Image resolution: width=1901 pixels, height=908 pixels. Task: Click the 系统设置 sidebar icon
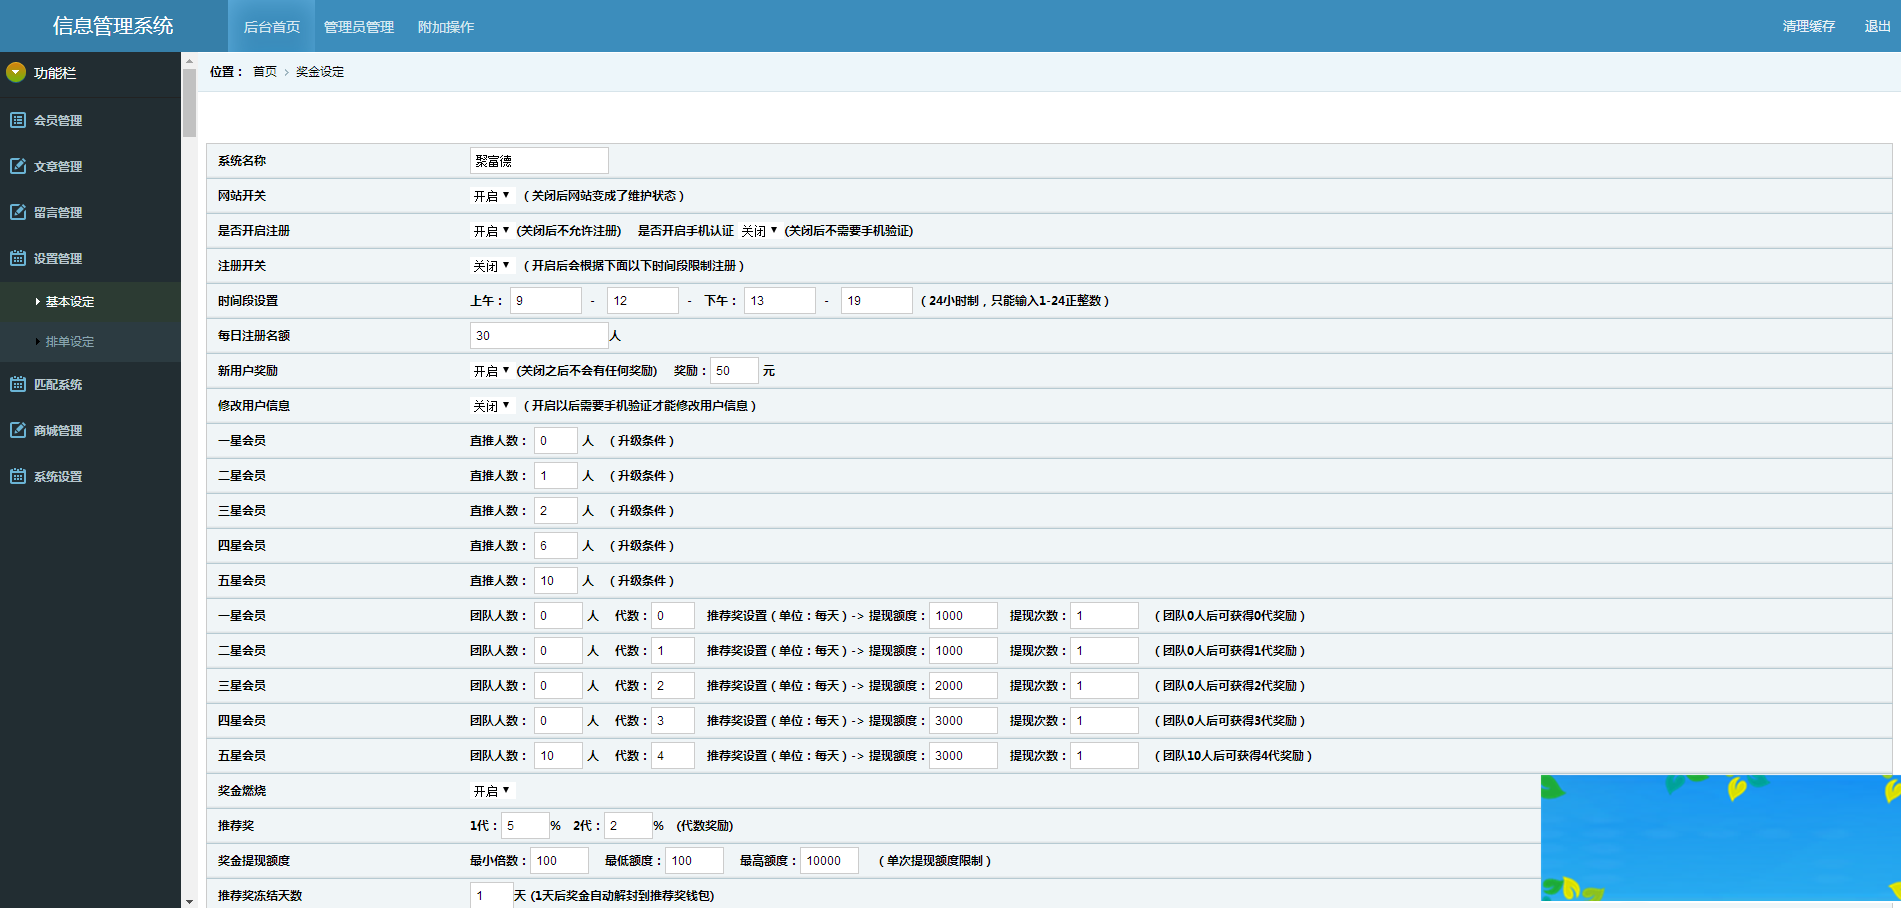tap(18, 476)
